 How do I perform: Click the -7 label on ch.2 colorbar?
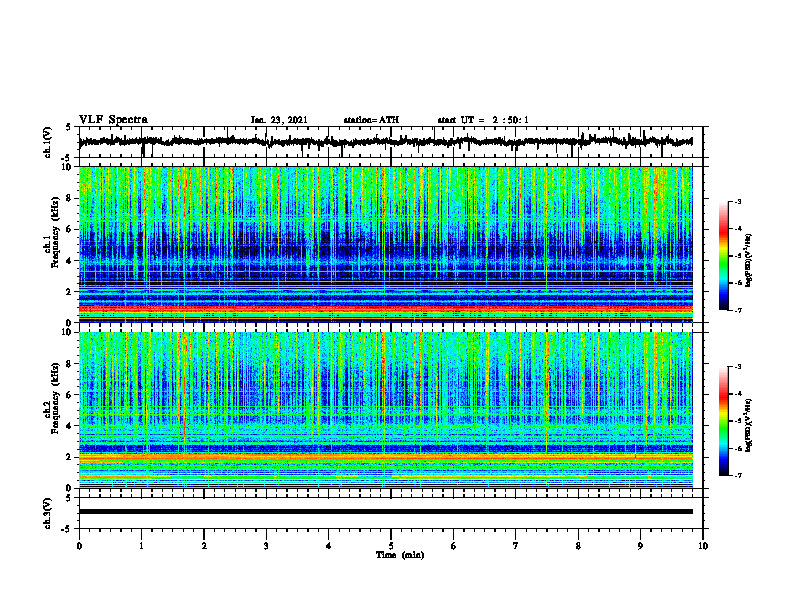click(737, 475)
